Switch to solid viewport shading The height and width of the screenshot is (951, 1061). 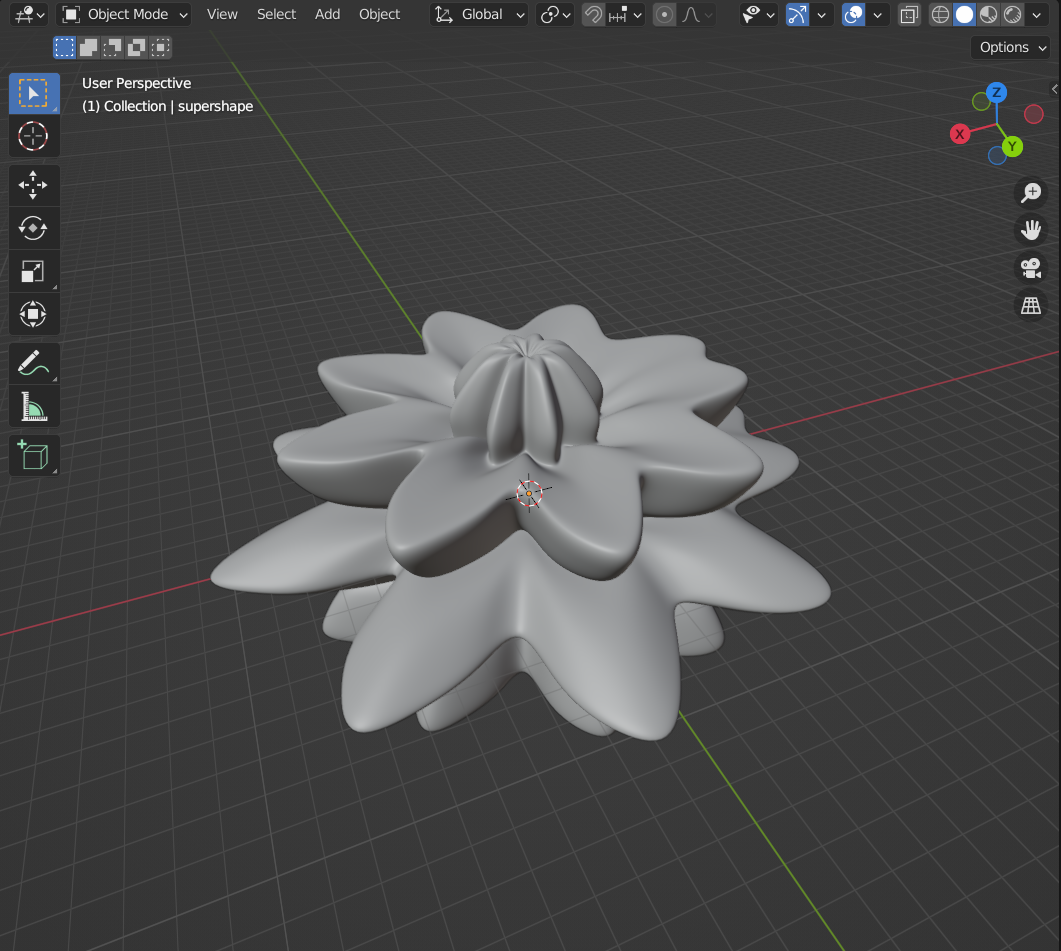[964, 14]
